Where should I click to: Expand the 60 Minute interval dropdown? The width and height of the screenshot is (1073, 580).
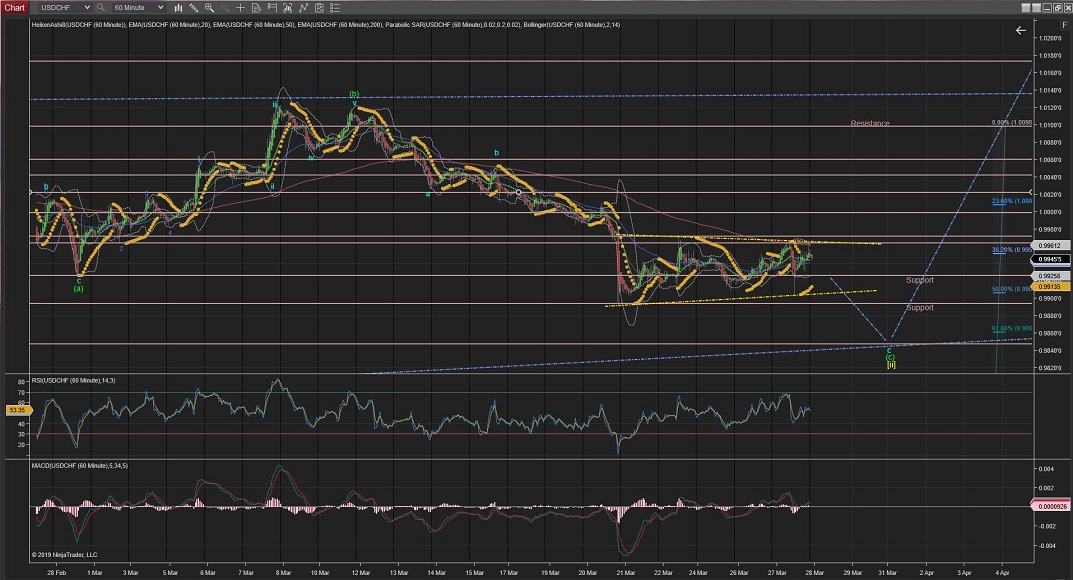click(x=160, y=7)
